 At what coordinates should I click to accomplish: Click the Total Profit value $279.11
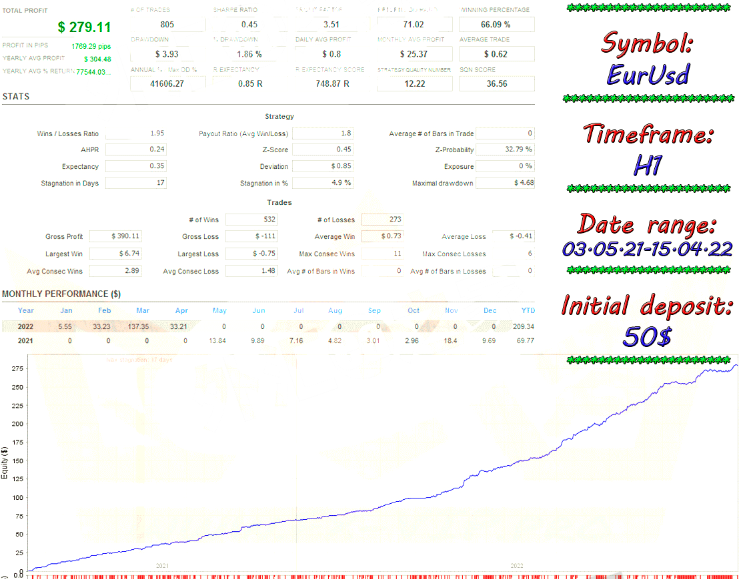tap(85, 25)
